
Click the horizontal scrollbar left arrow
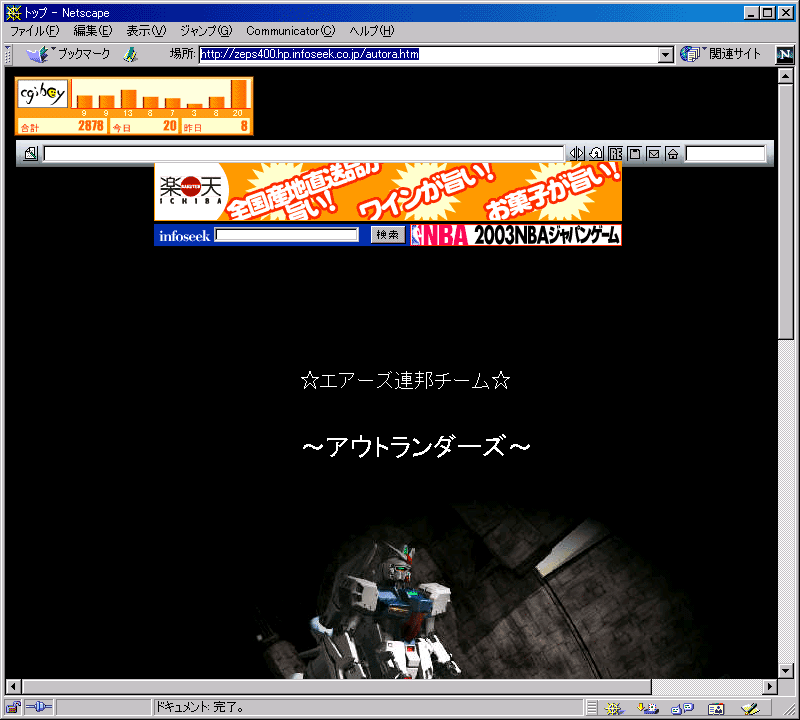[x=13, y=687]
